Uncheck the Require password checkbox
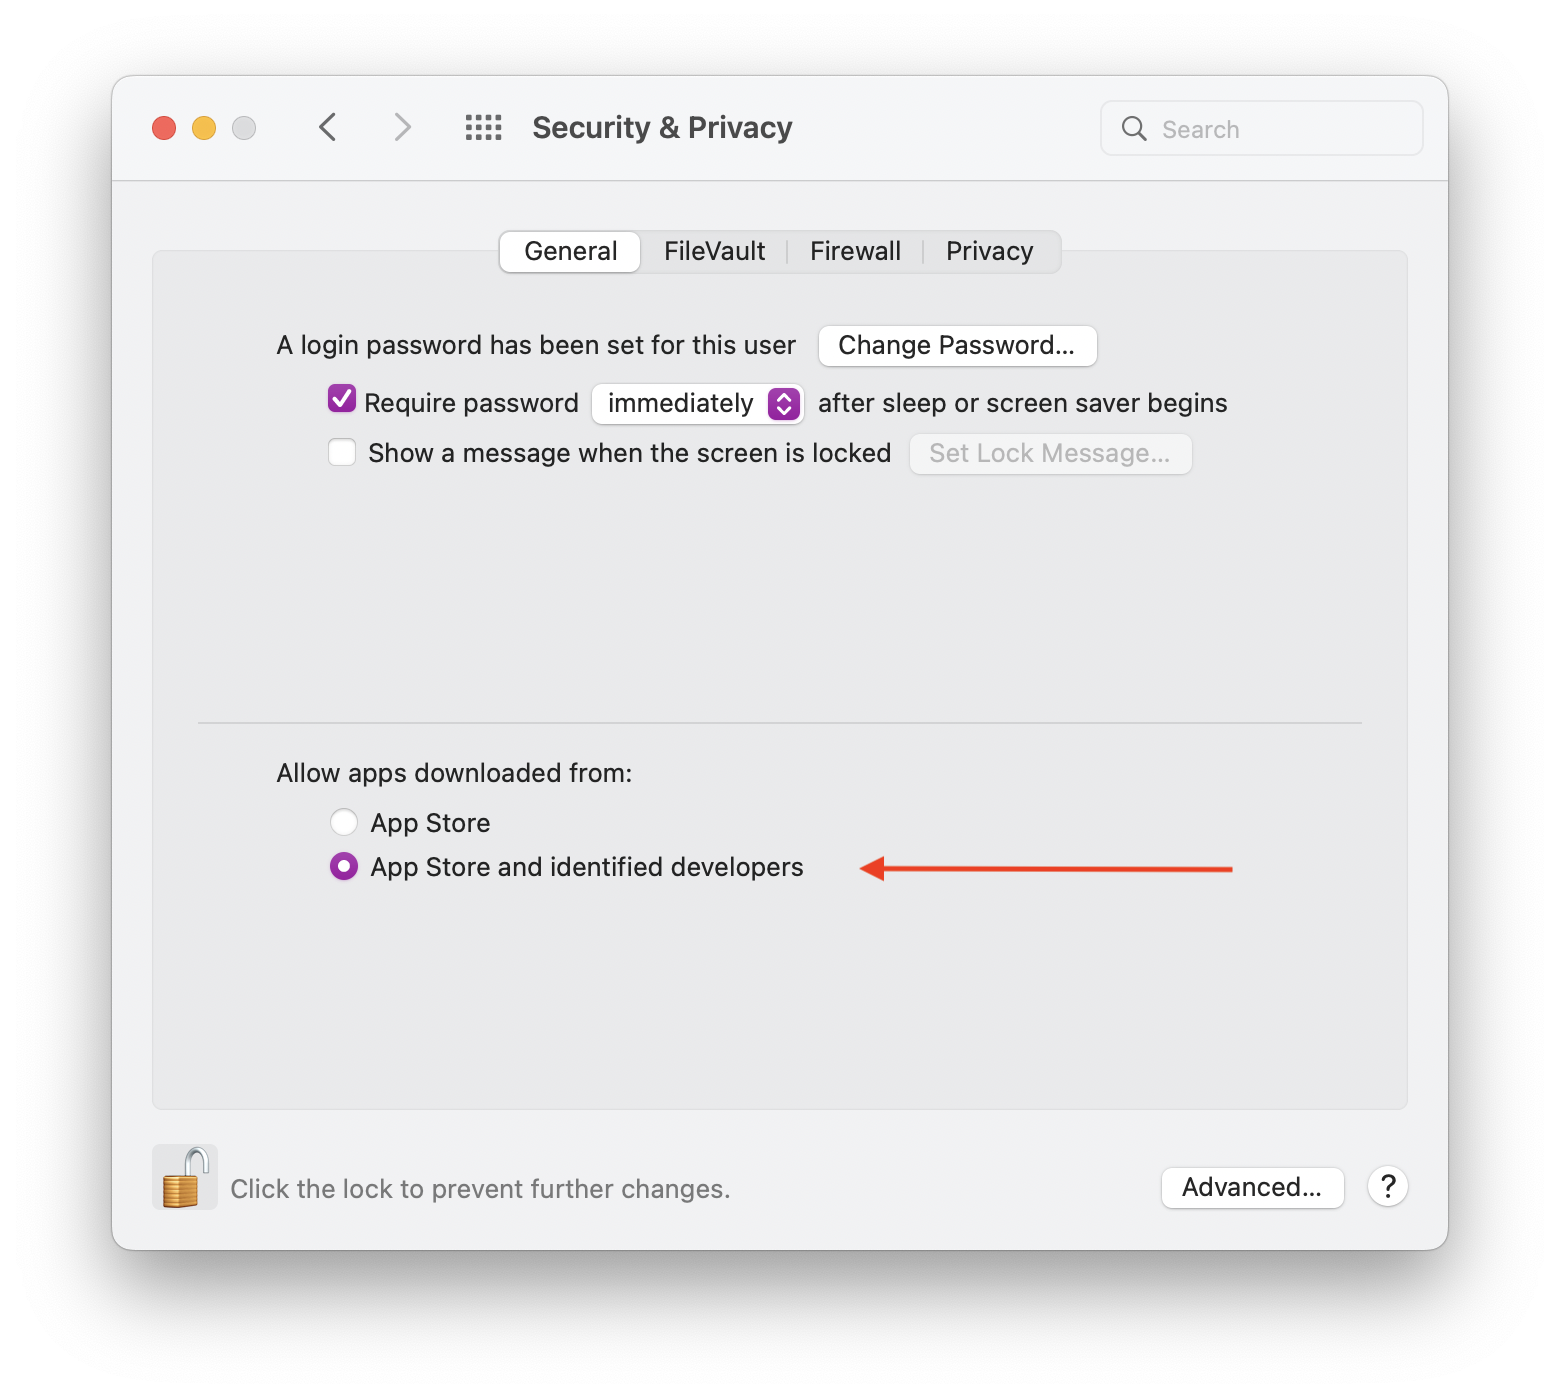The width and height of the screenshot is (1560, 1398). pyautogui.click(x=342, y=400)
